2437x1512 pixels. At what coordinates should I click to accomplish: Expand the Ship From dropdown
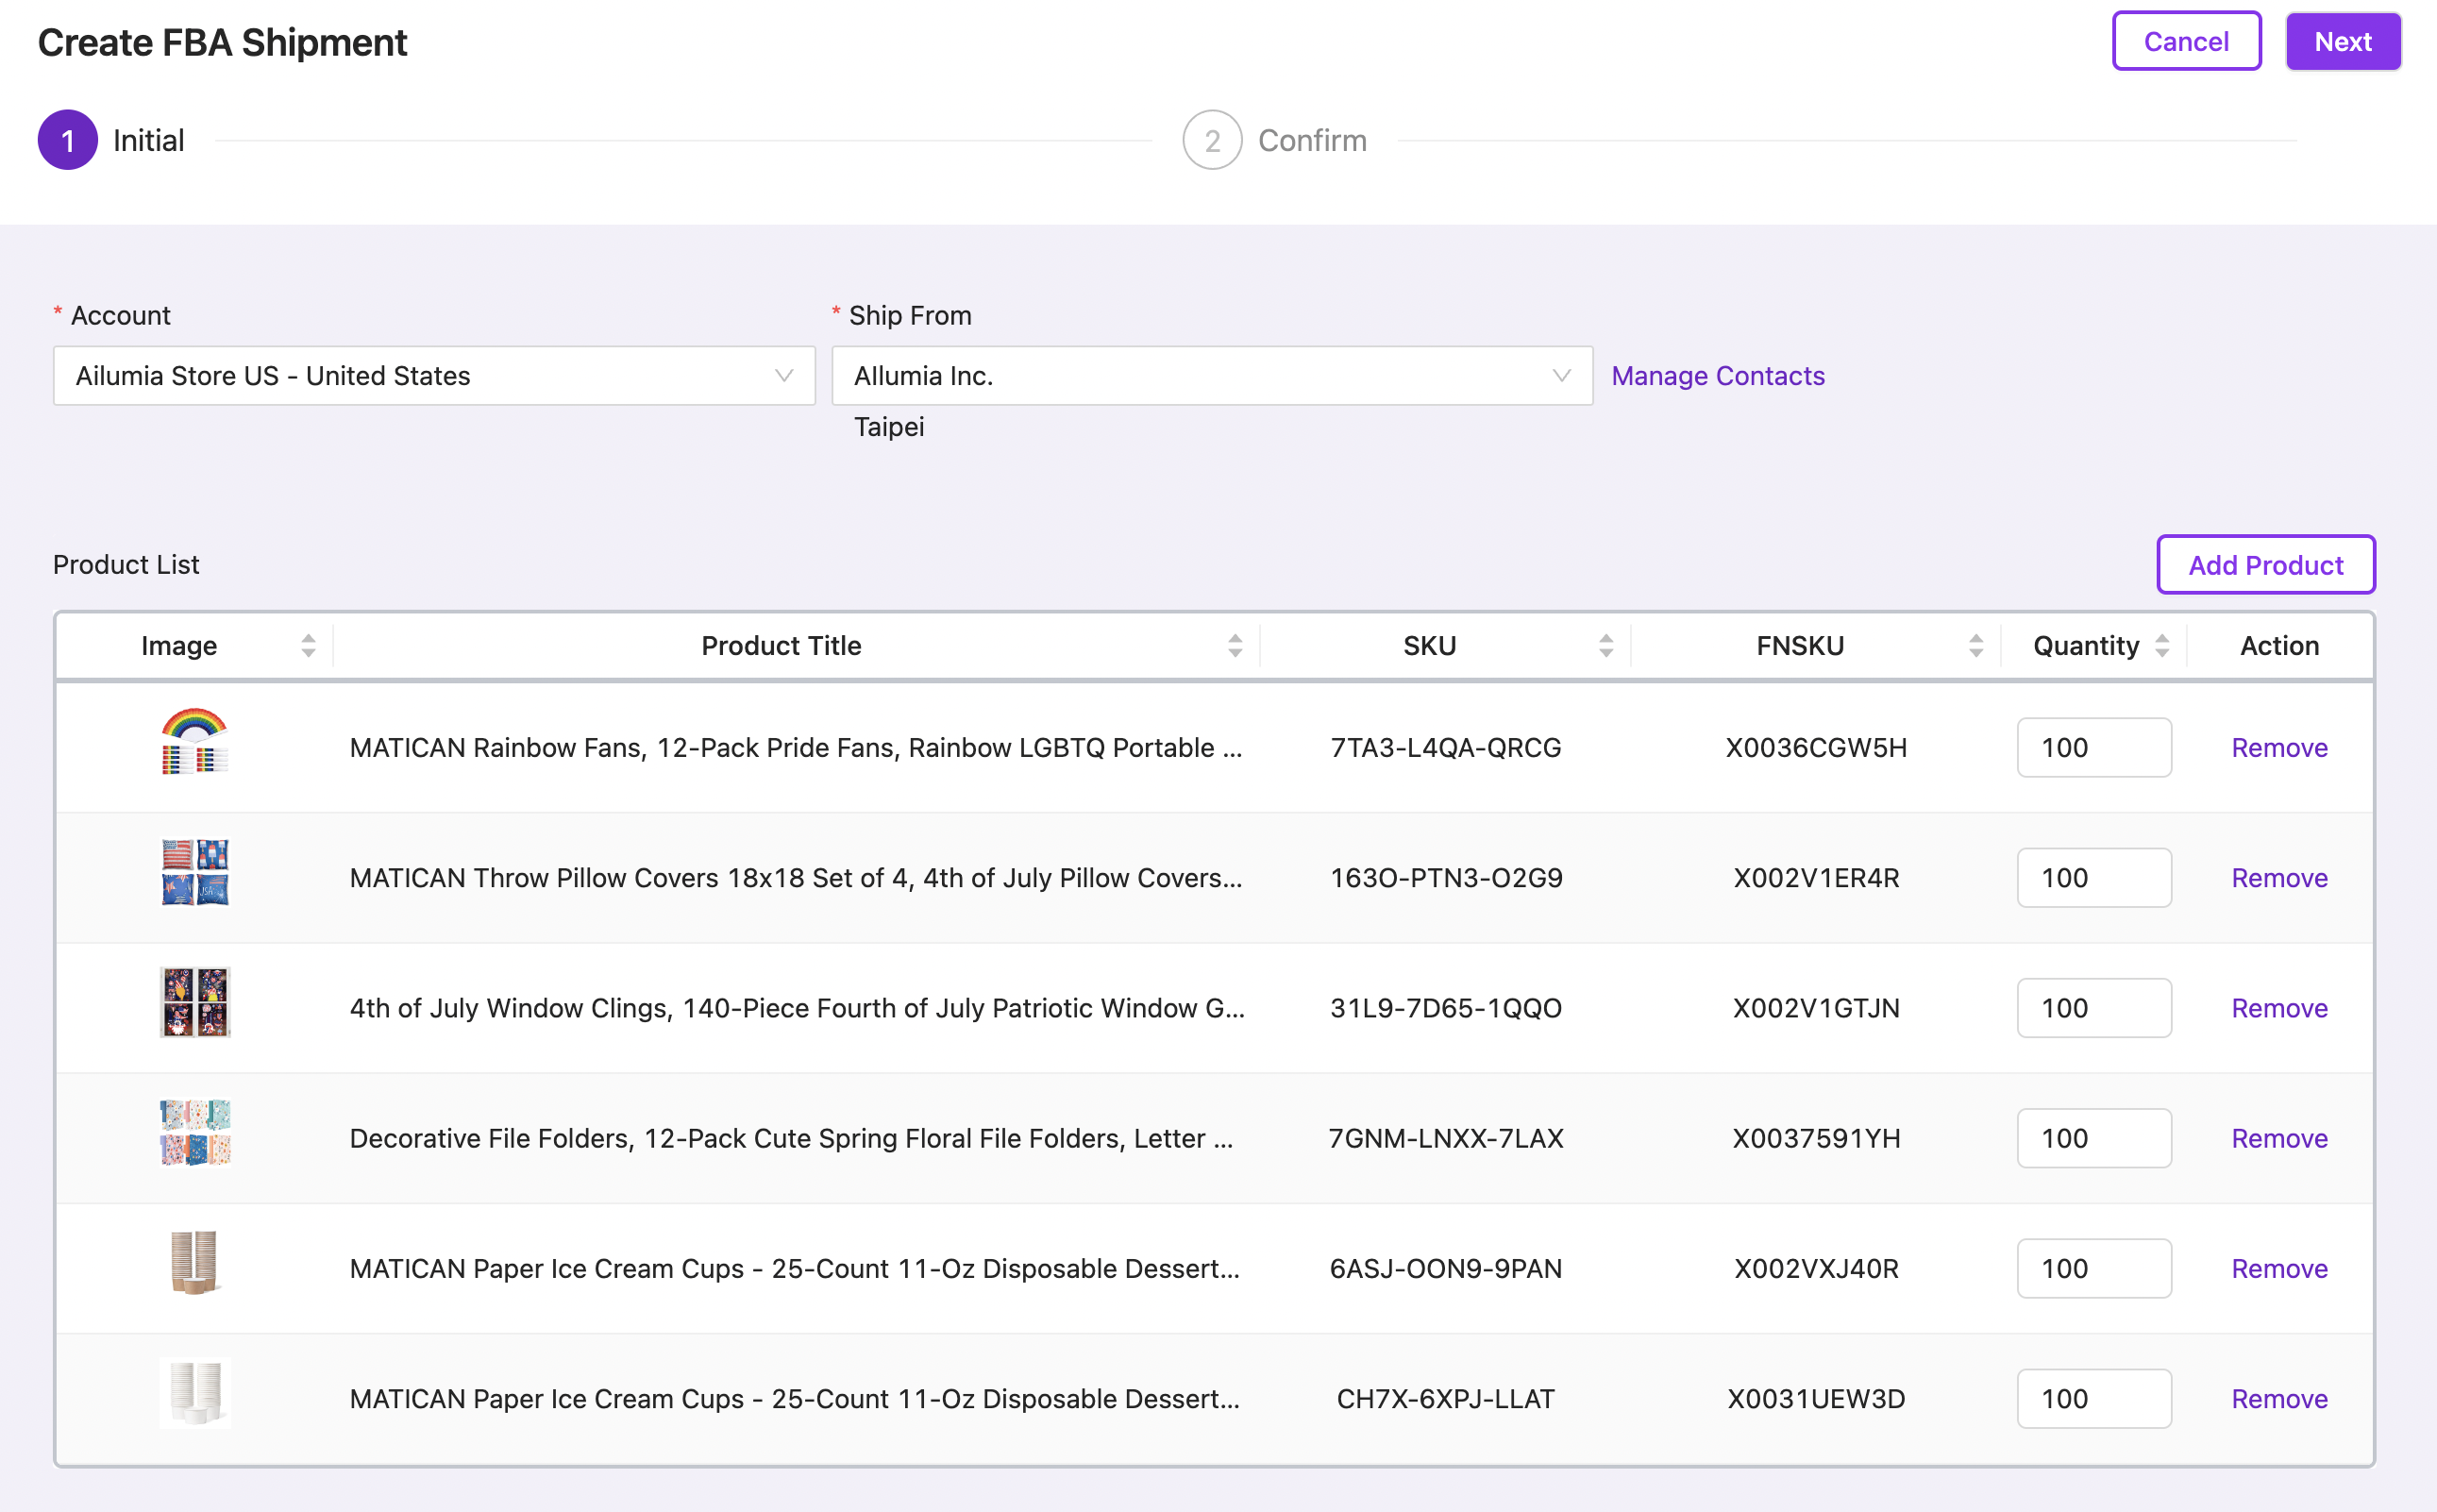1211,376
